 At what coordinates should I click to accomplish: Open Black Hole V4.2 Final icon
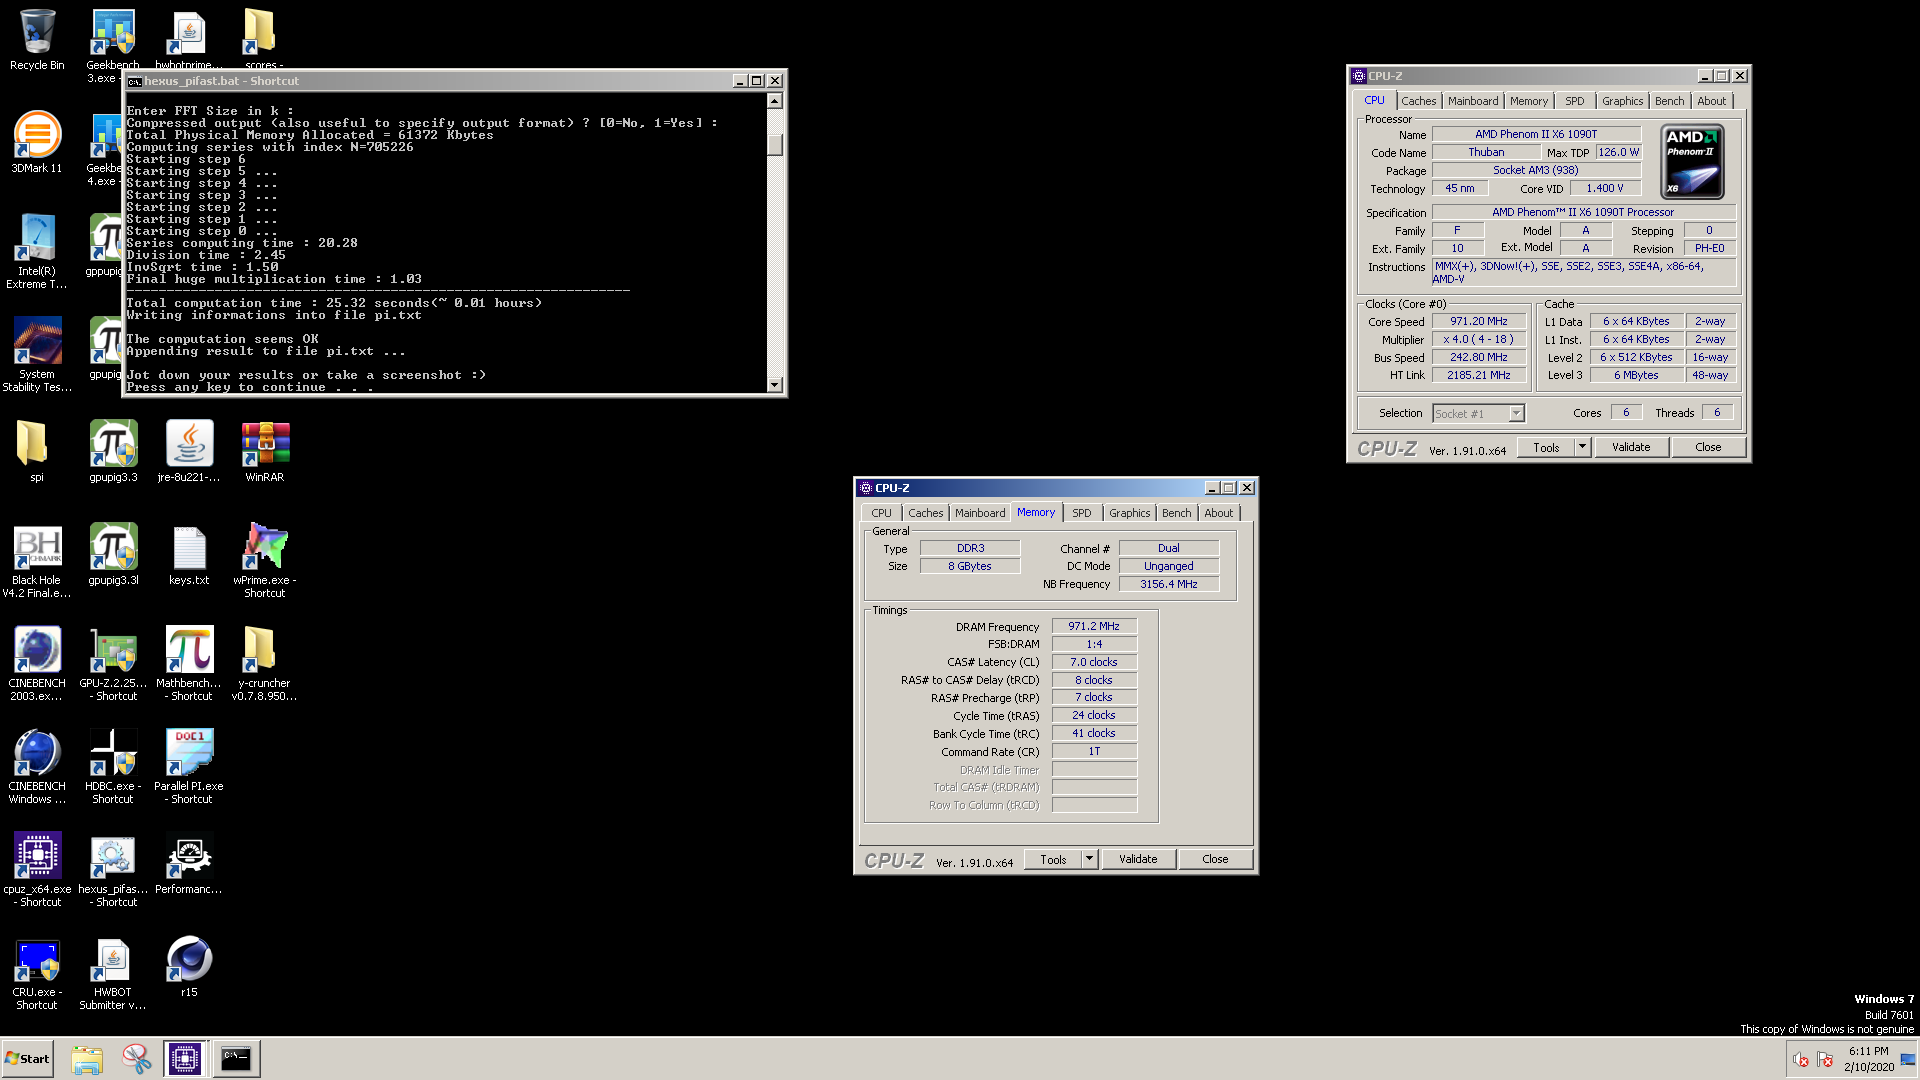click(x=37, y=561)
